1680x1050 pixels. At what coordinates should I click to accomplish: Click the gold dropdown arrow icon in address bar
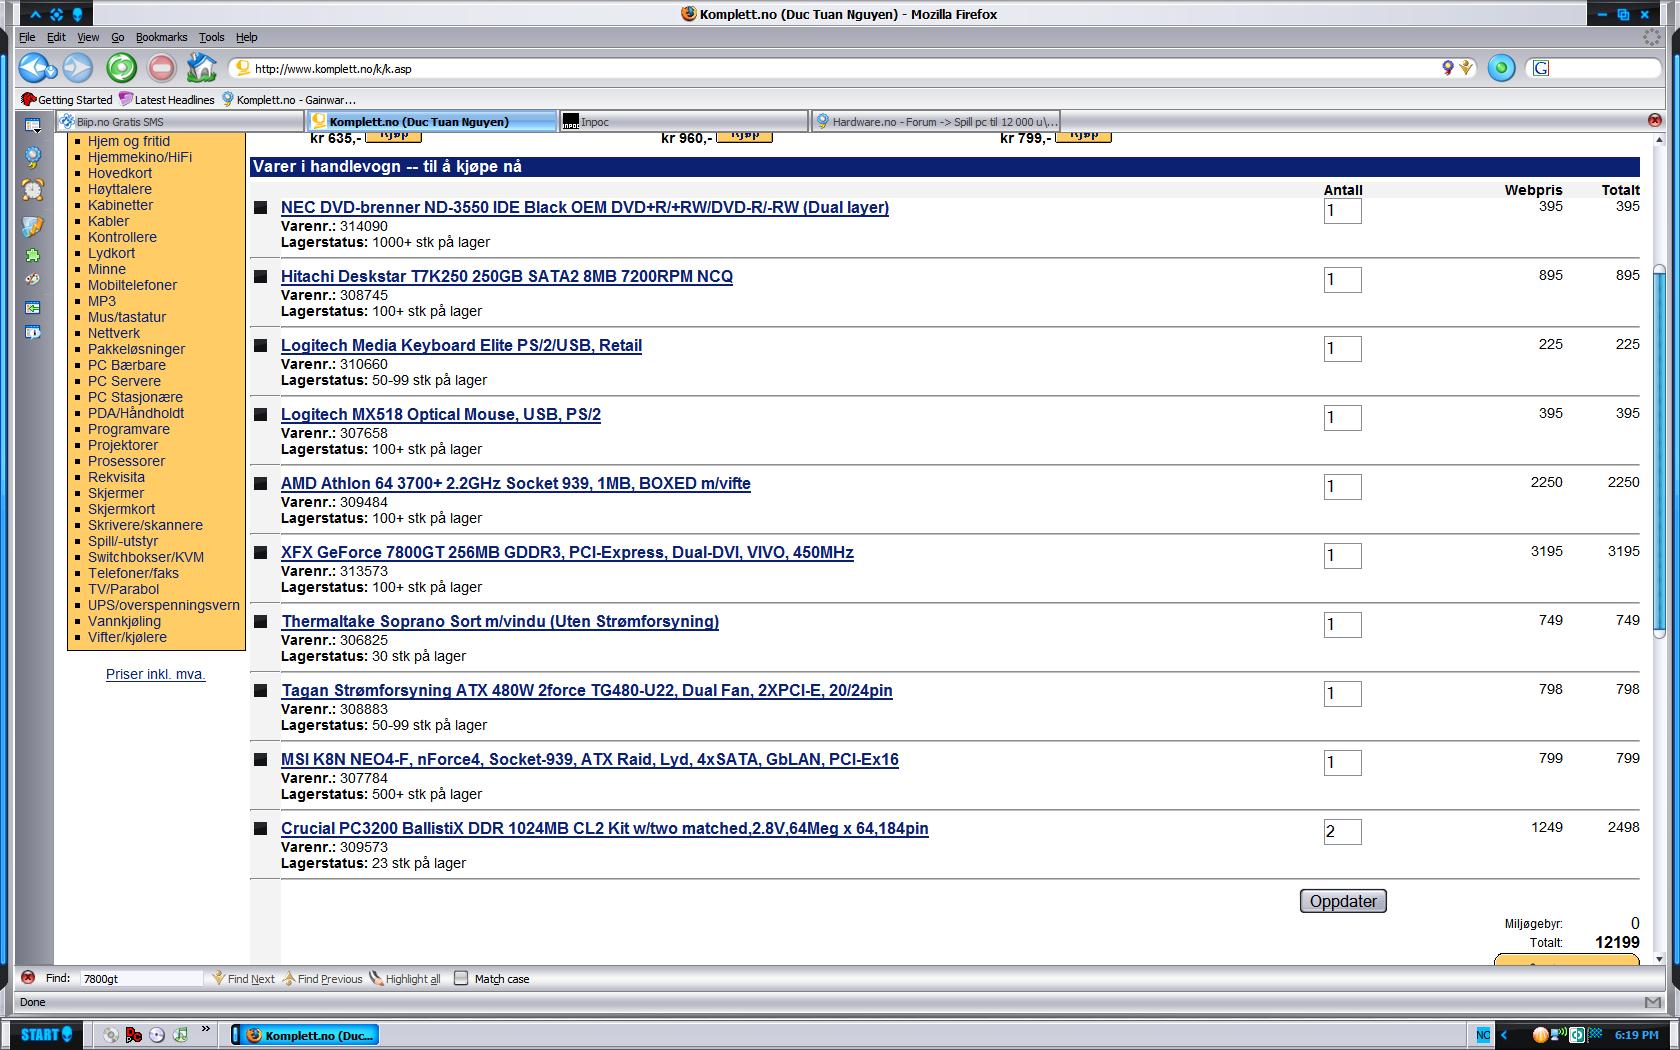pos(1466,68)
